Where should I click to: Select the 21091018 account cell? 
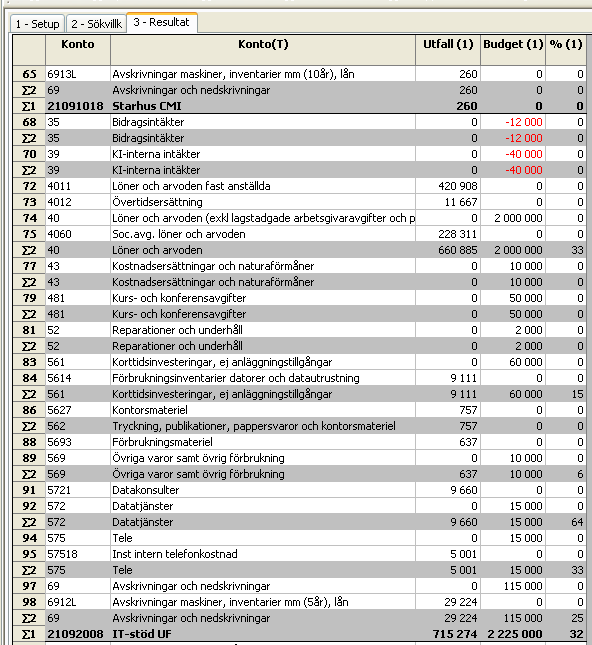tap(78, 106)
